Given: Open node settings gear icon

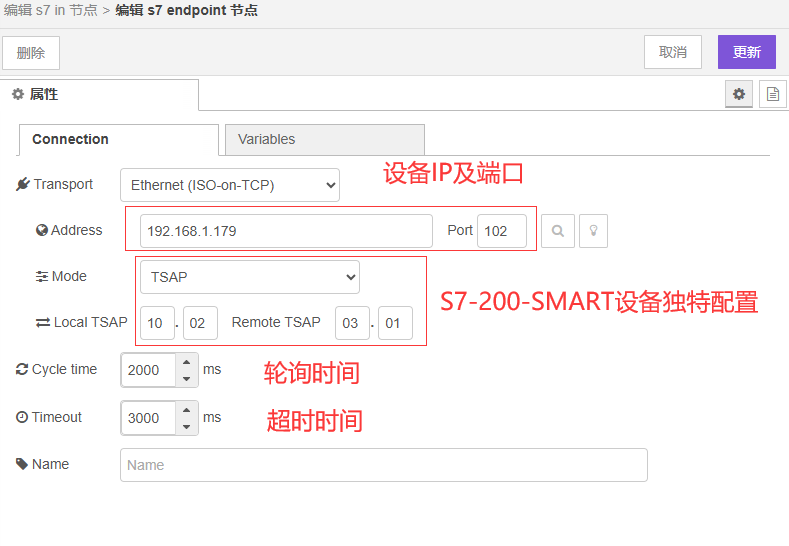Looking at the screenshot, I should coord(739,94).
